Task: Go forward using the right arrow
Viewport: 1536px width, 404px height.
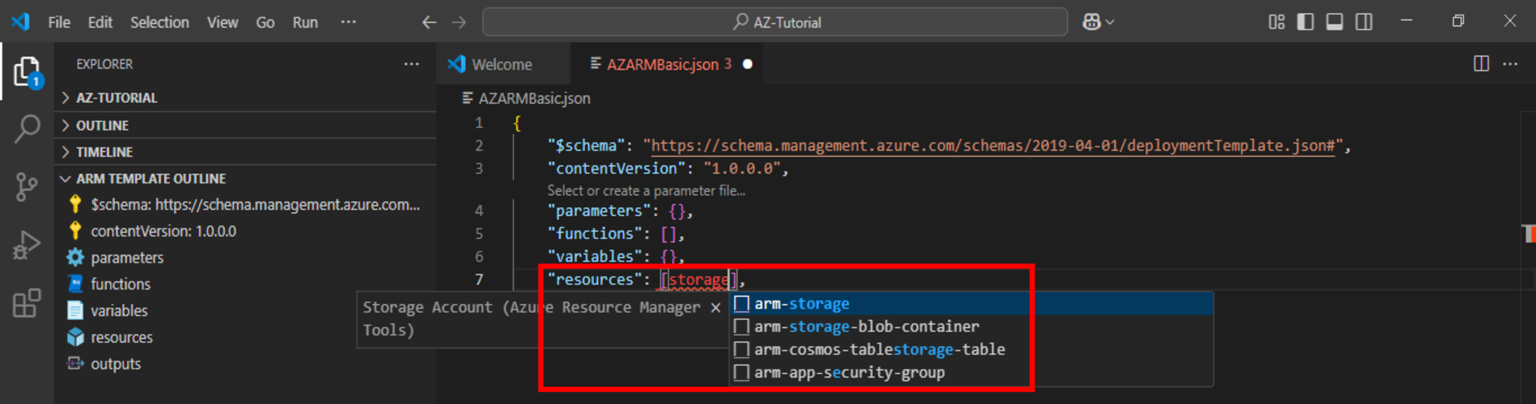Action: pos(459,22)
